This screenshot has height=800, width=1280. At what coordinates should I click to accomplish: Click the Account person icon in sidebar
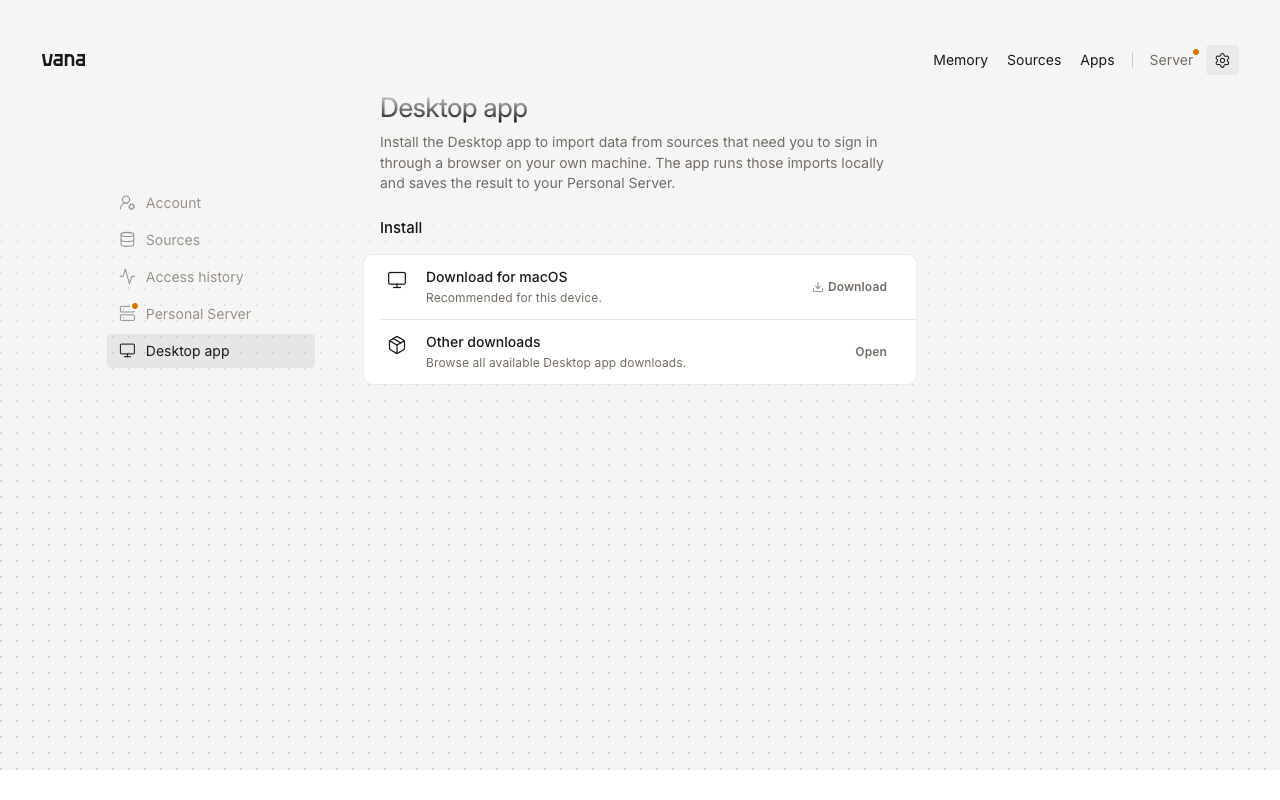click(127, 203)
